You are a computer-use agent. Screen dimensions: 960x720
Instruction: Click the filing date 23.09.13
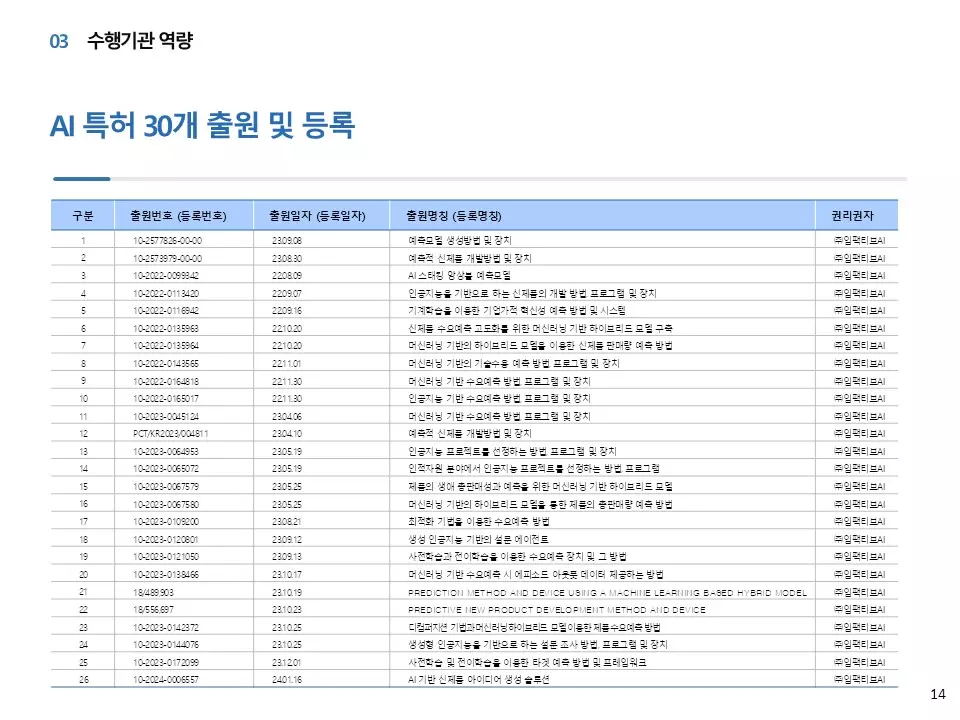tap(287, 557)
